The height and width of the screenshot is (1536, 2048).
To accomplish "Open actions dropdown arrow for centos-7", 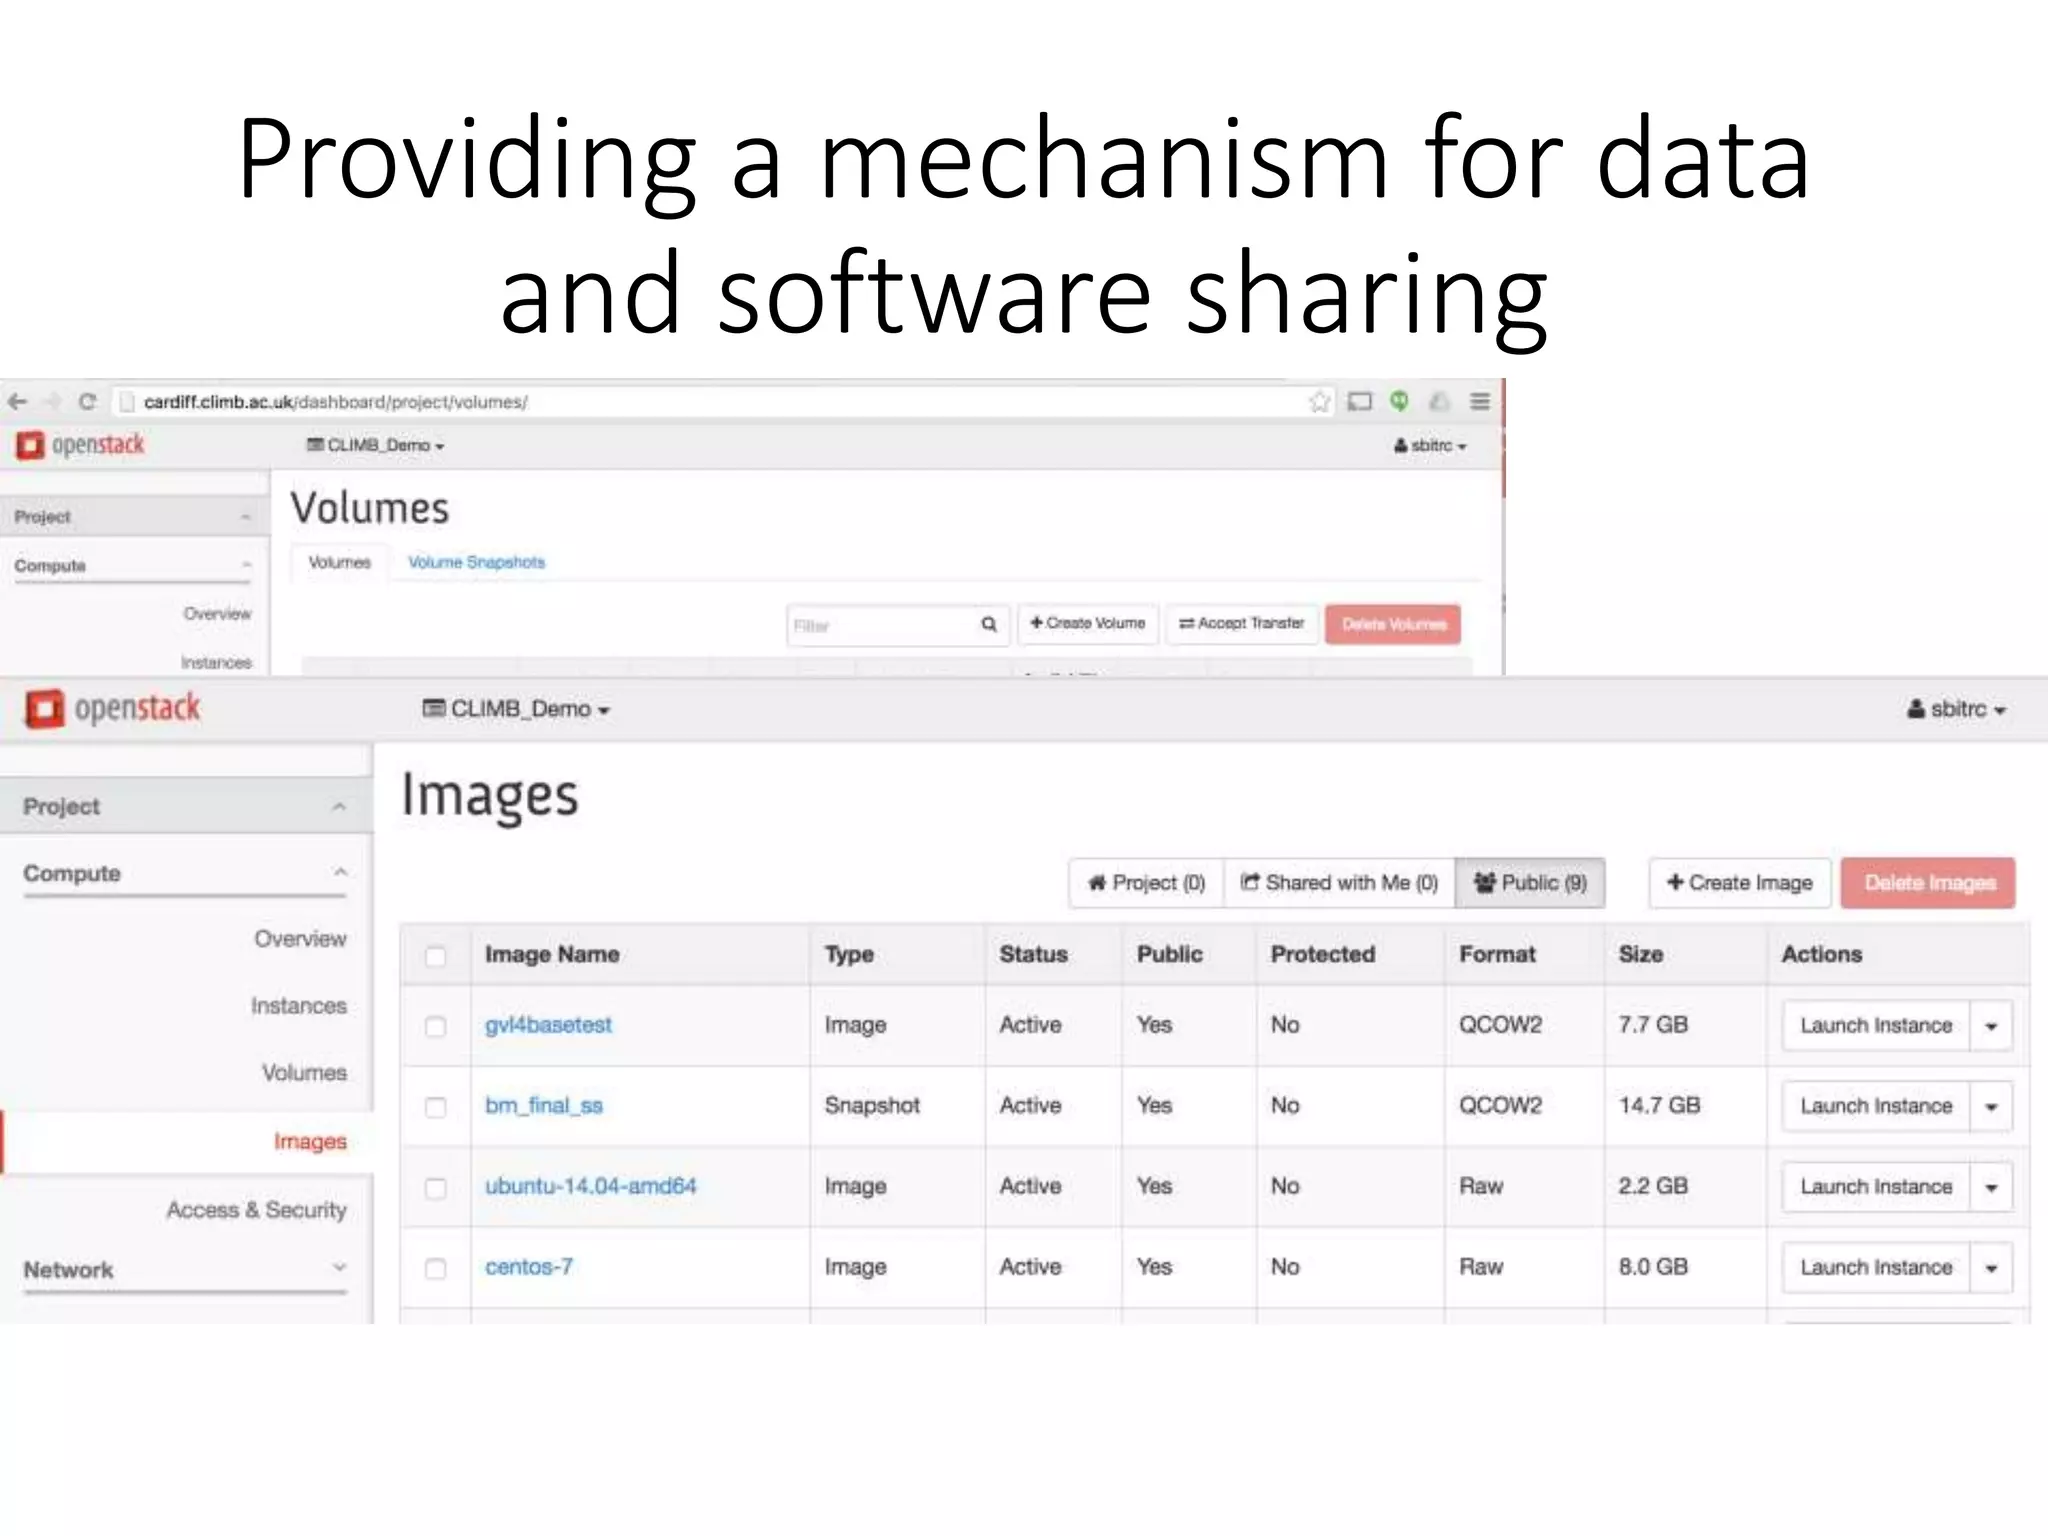I will point(1991,1268).
